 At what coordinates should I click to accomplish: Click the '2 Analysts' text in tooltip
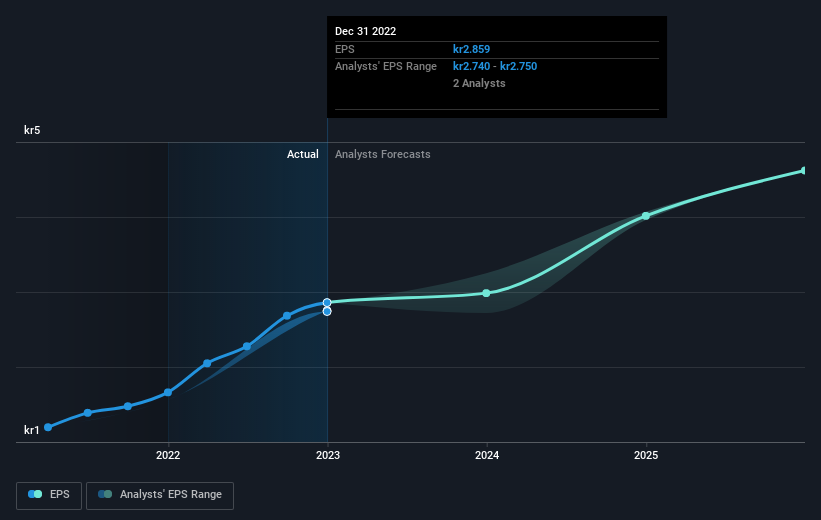click(479, 84)
